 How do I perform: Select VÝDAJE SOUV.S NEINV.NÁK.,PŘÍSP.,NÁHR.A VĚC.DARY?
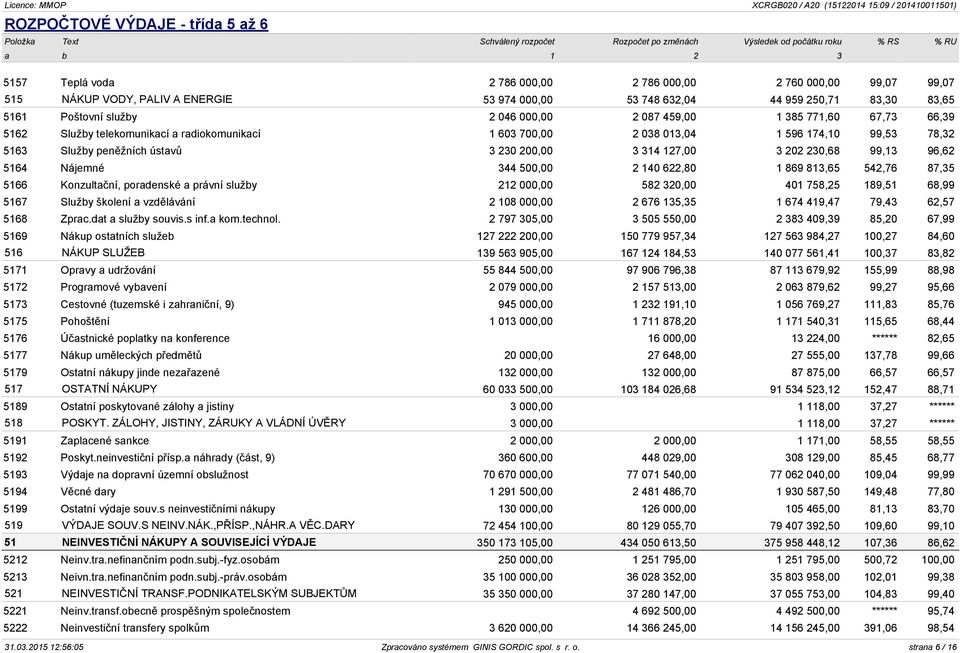point(208,525)
